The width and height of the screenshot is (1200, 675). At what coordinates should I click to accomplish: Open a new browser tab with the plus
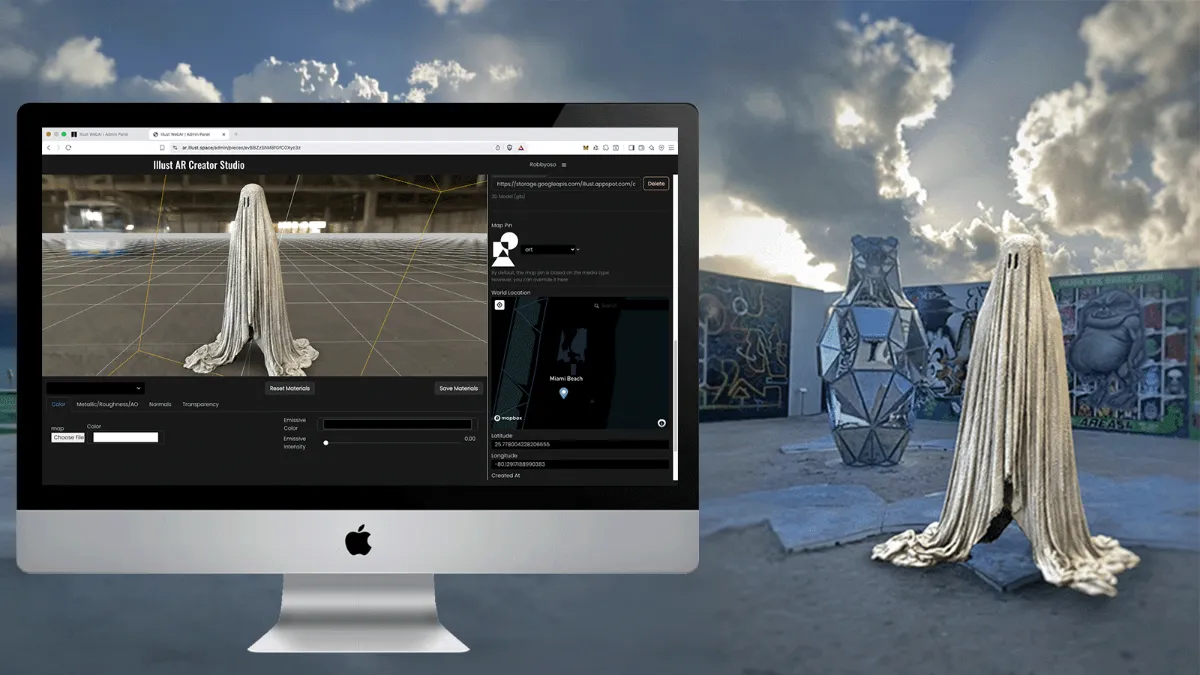click(235, 134)
